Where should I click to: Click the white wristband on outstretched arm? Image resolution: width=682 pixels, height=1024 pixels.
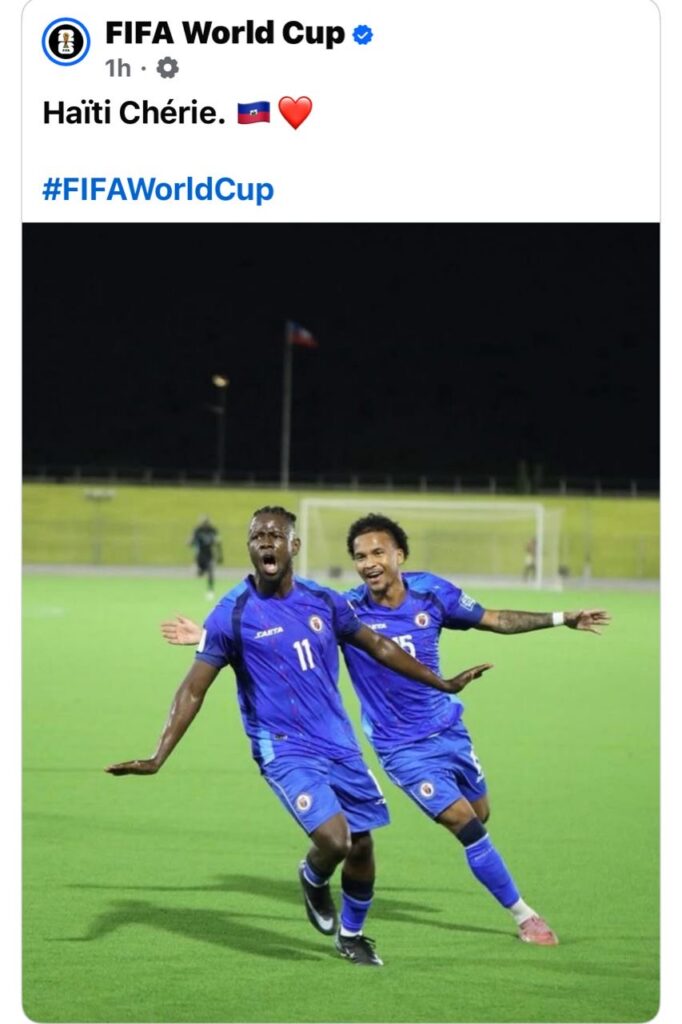pyautogui.click(x=557, y=618)
